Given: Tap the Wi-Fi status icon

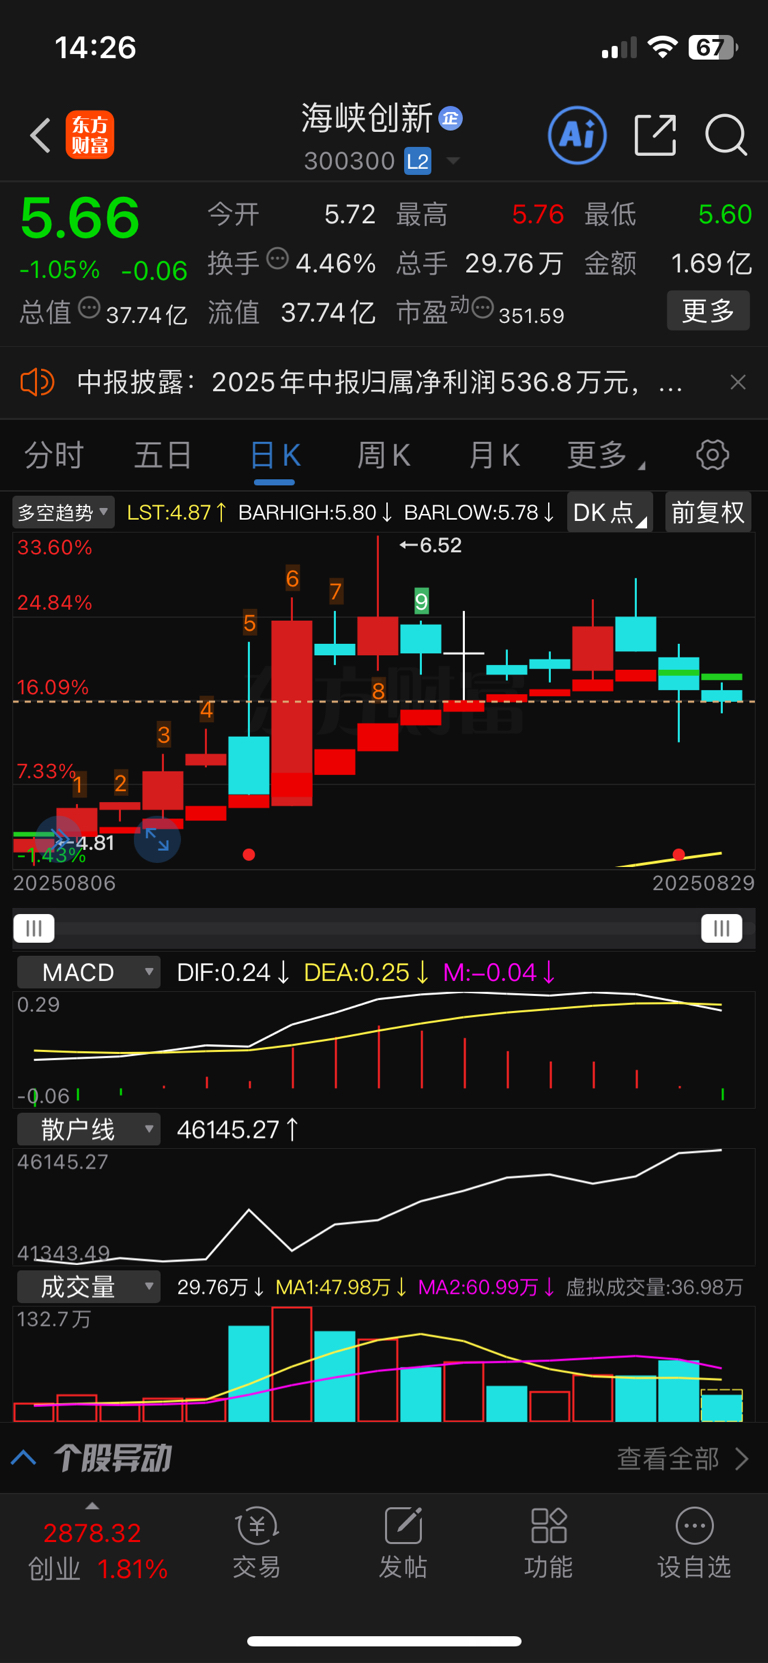Looking at the screenshot, I should point(662,46).
